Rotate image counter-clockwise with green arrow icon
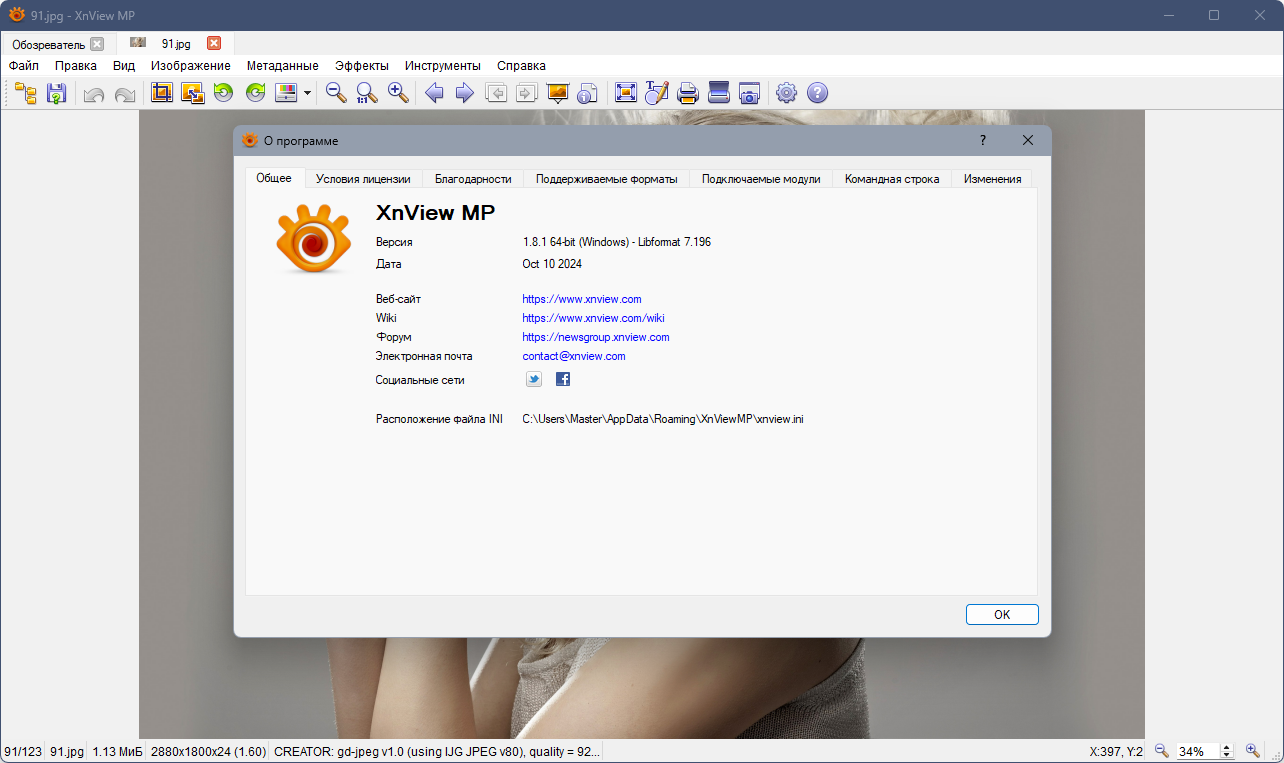Image resolution: width=1284 pixels, height=763 pixels. pyautogui.click(x=224, y=93)
